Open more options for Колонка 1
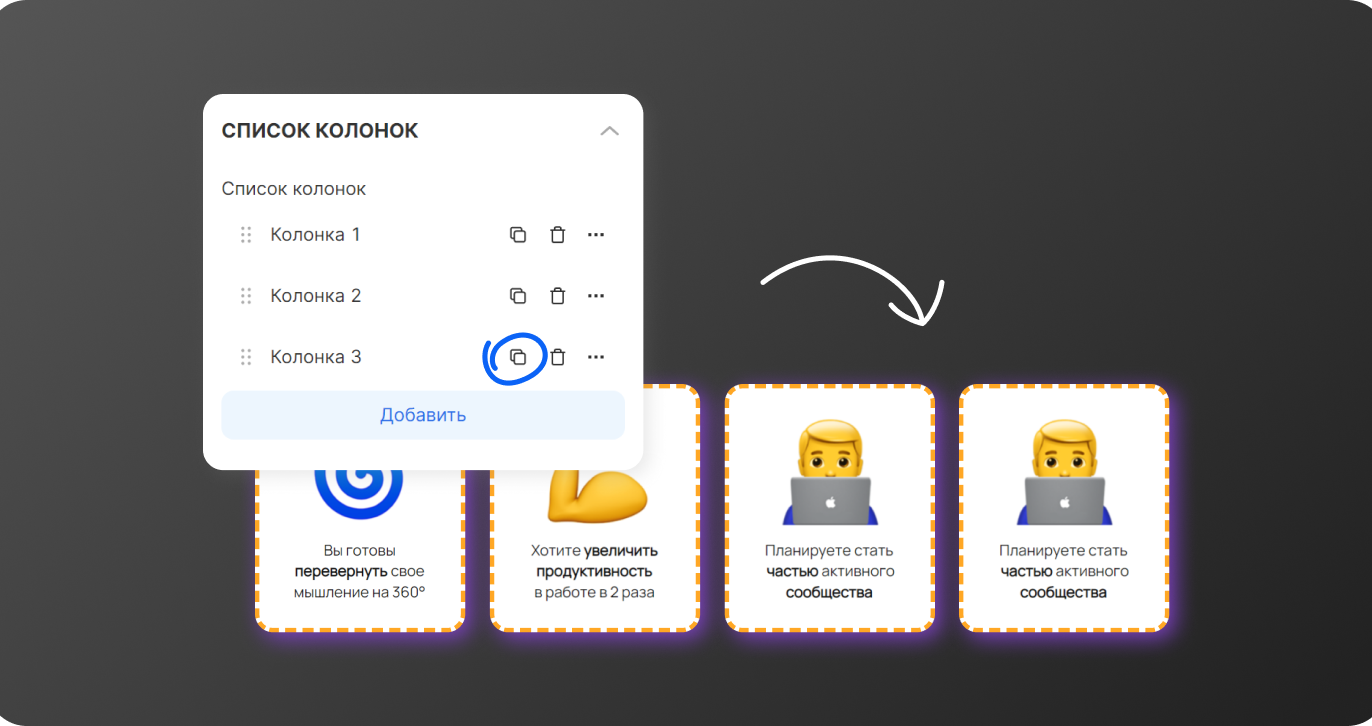Screen dimensions: 1372x726 (x=596, y=235)
